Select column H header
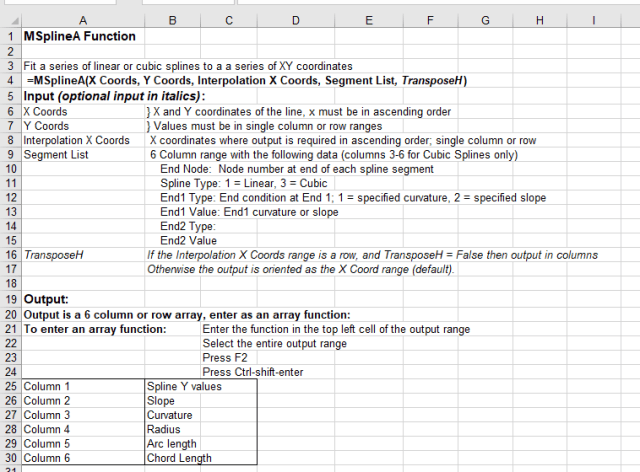 (x=540, y=20)
